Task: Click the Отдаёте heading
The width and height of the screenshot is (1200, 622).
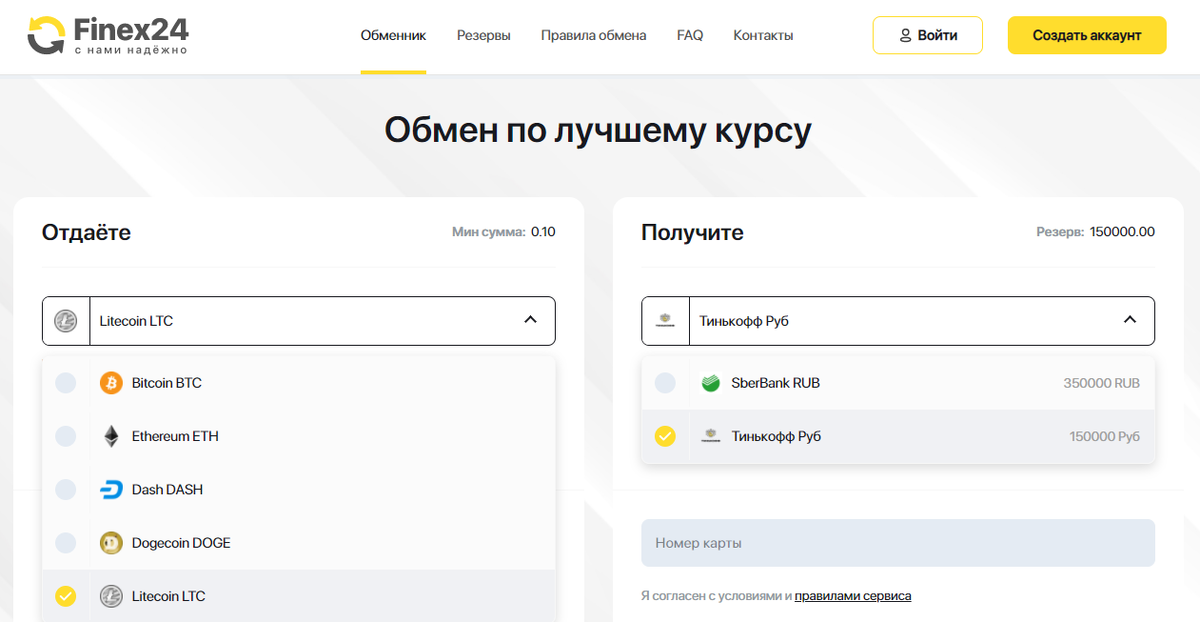Action: pyautogui.click(x=86, y=232)
